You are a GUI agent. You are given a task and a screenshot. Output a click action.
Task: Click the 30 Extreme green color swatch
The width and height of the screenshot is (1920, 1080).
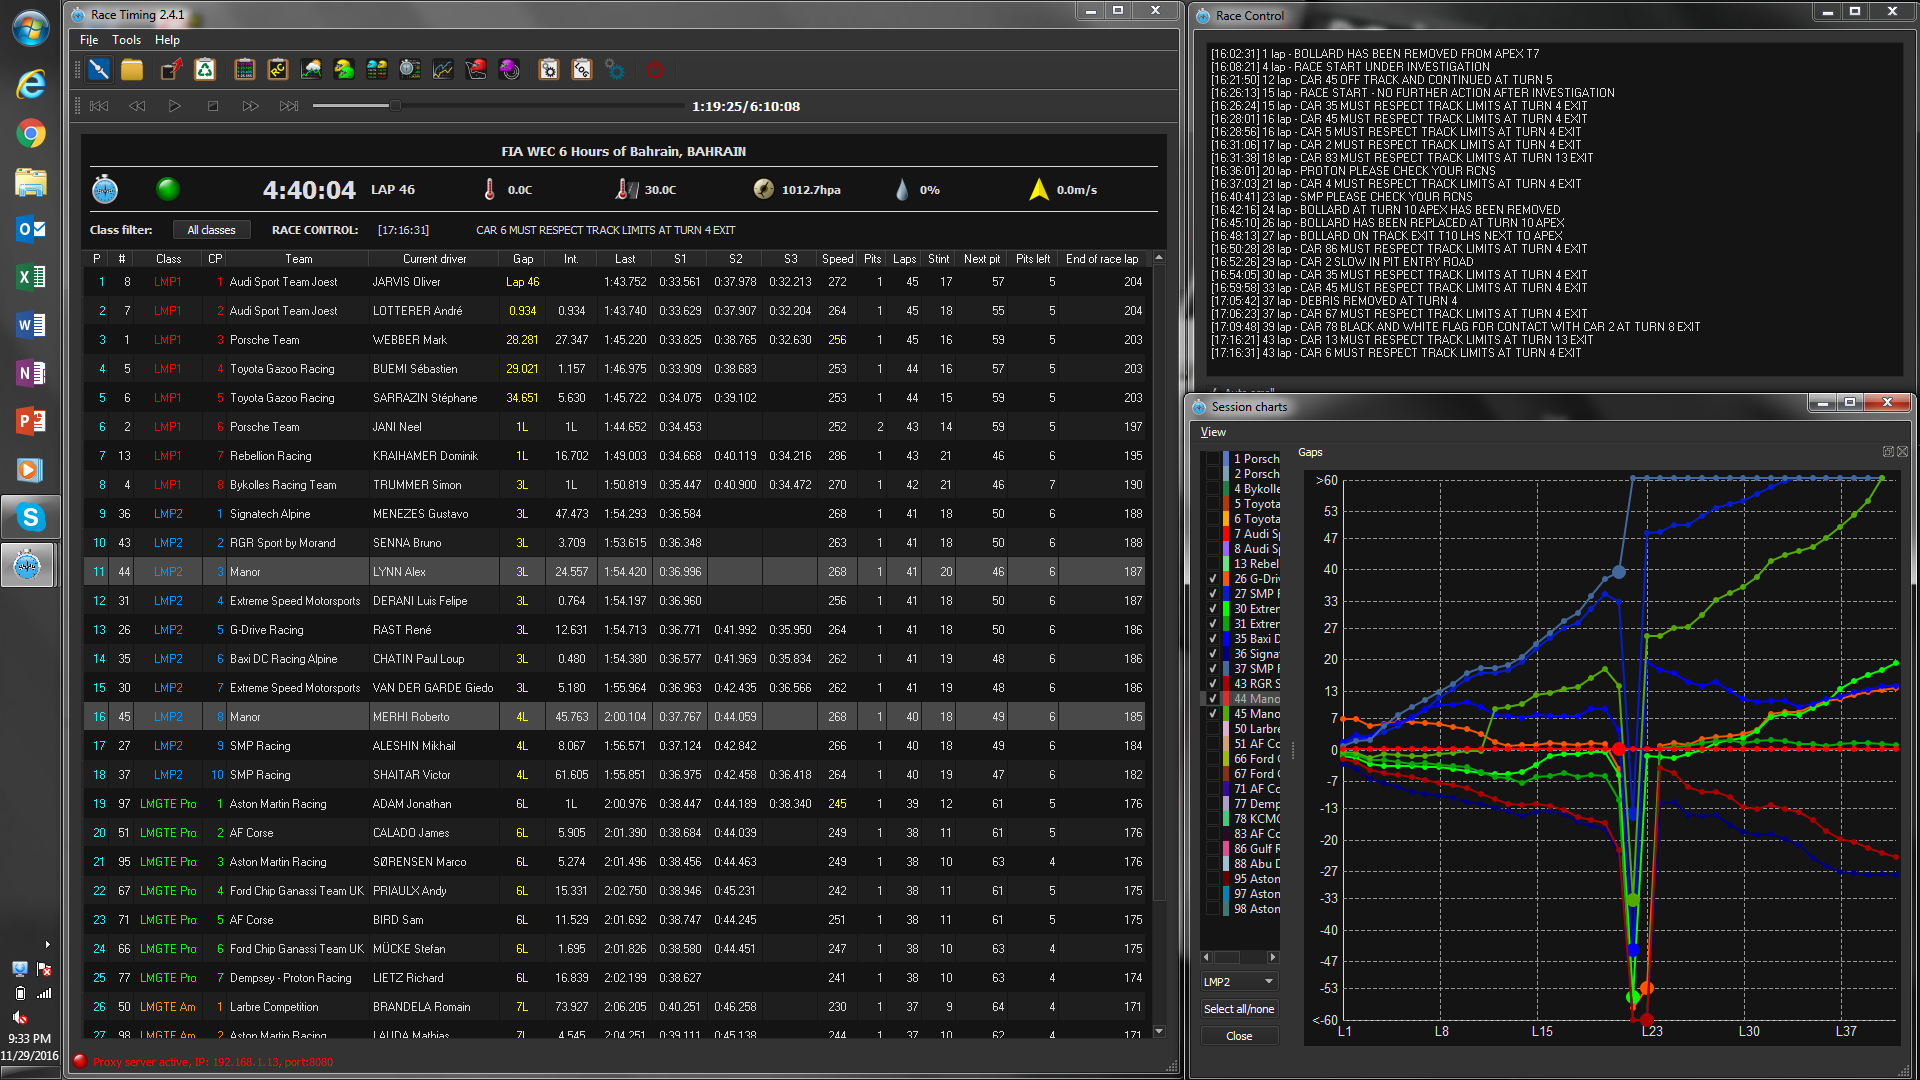tap(1226, 609)
